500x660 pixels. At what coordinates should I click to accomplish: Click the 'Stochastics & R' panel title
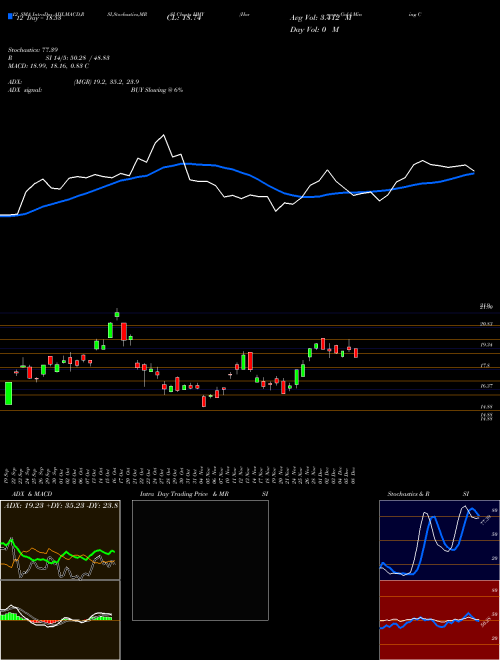point(409,494)
